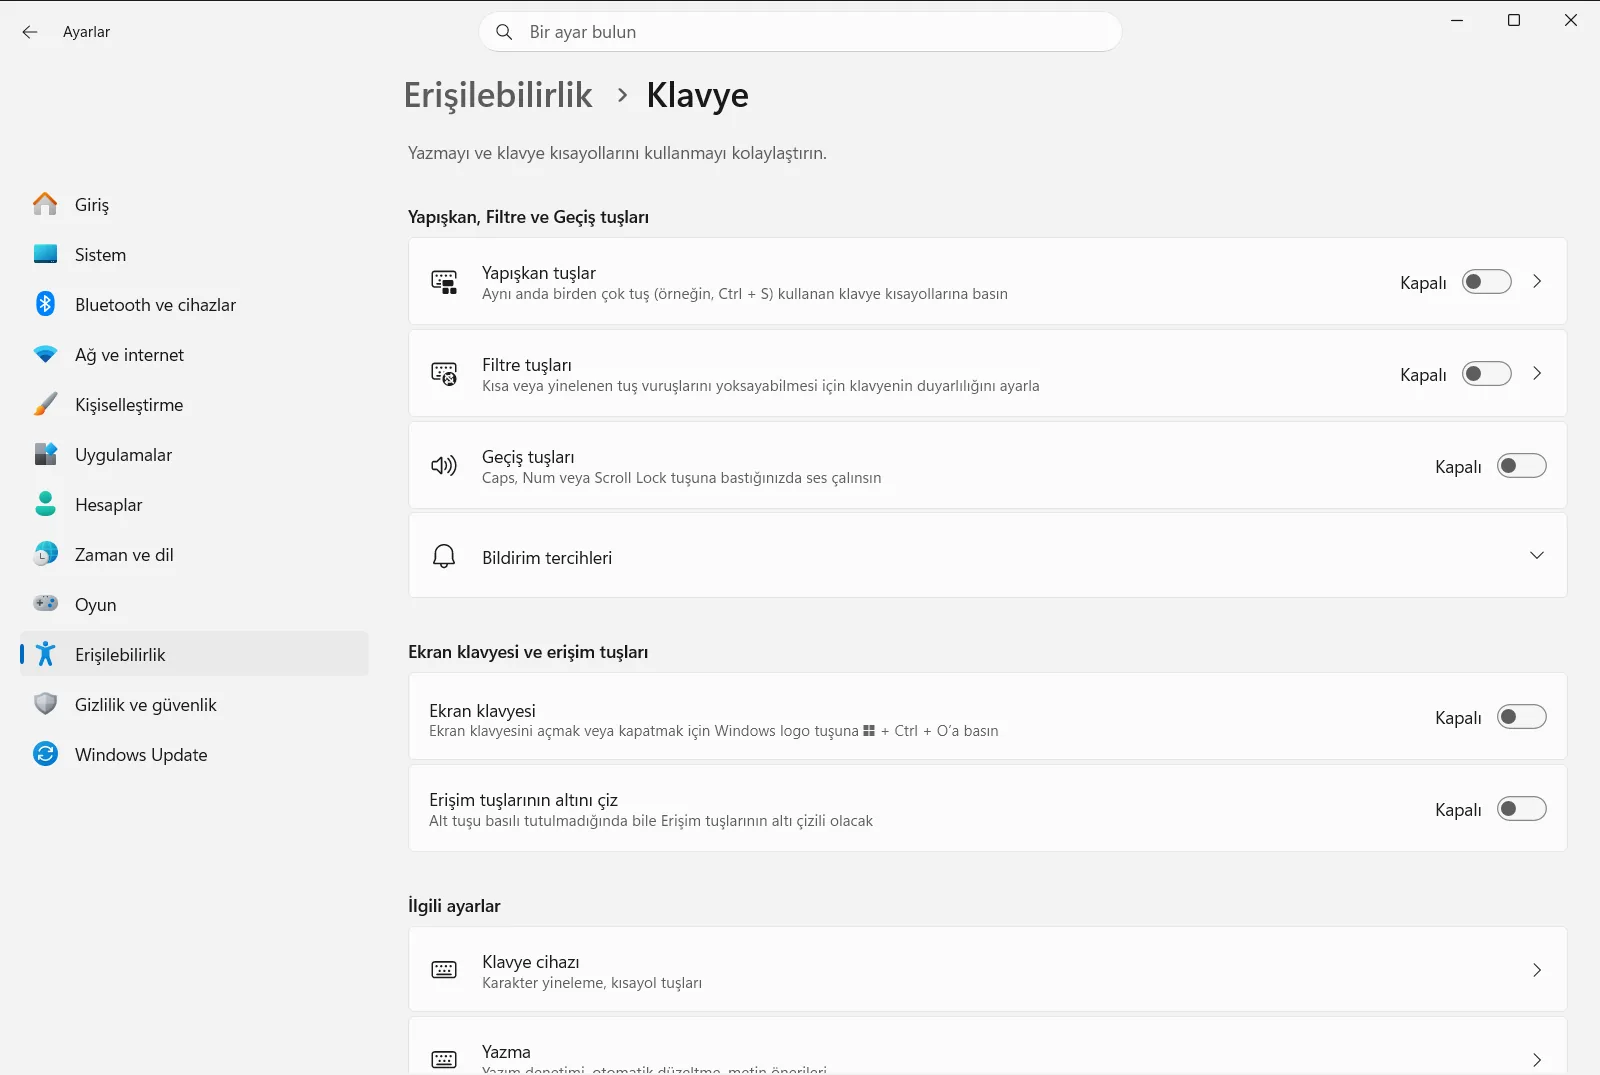Turn on Erişim tuşlarının altını çiz

[1521, 809]
